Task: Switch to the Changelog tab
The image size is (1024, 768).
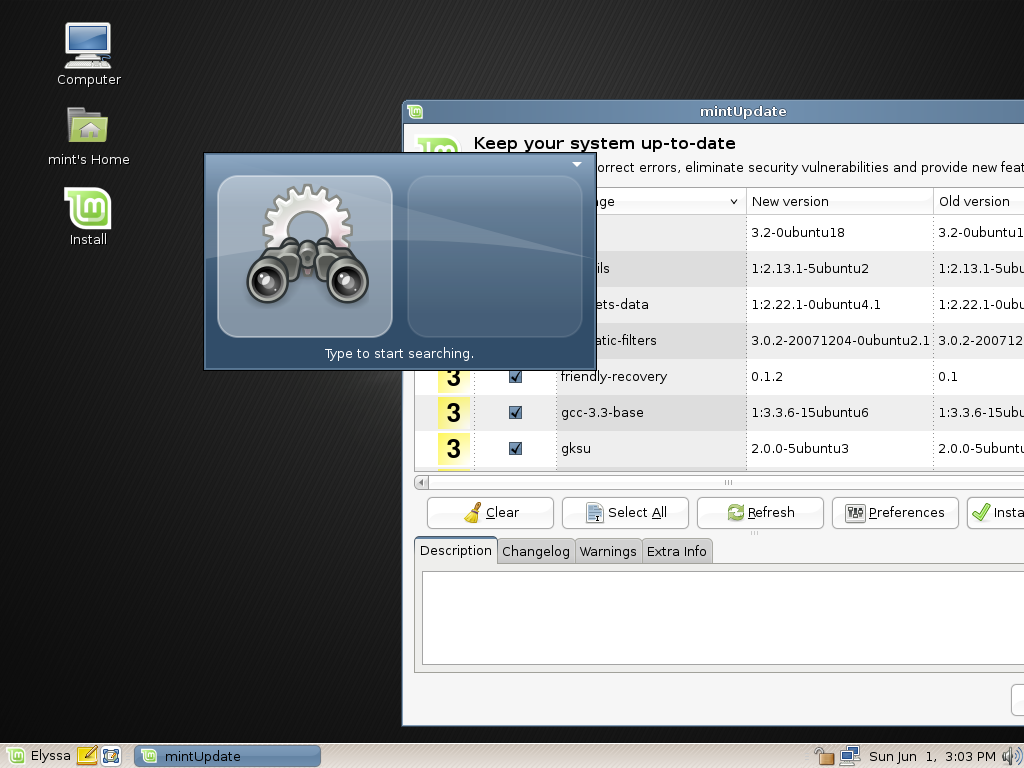Action: coord(536,552)
